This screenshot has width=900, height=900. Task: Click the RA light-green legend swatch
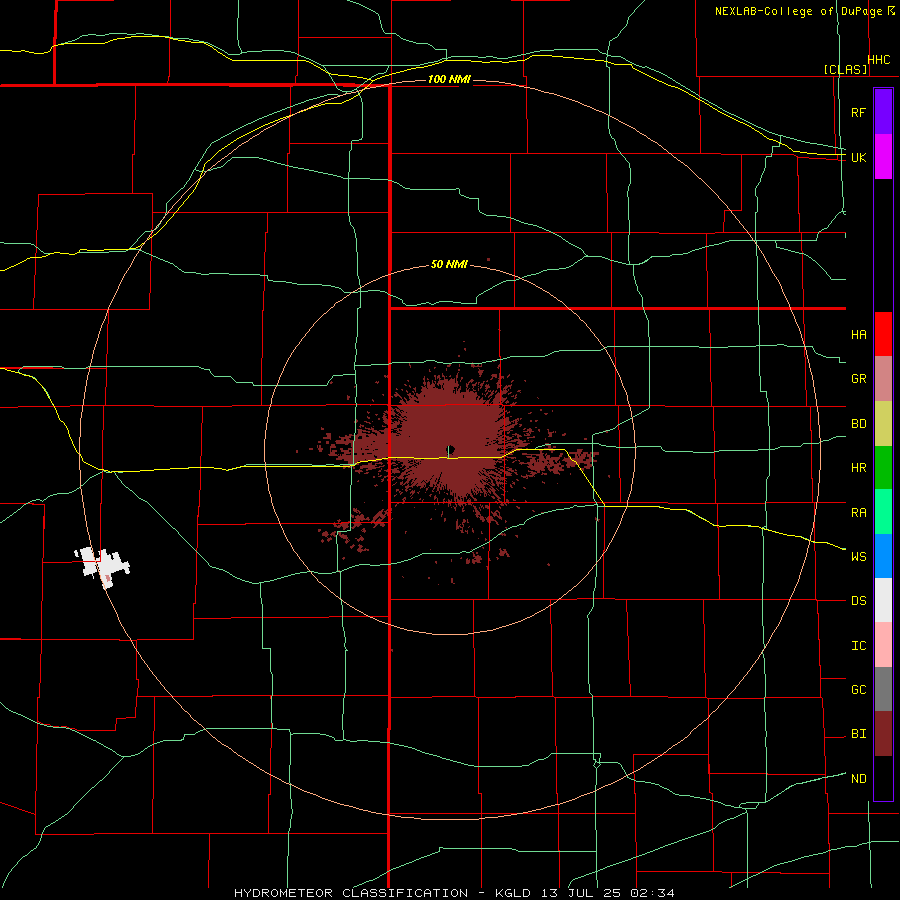click(883, 512)
